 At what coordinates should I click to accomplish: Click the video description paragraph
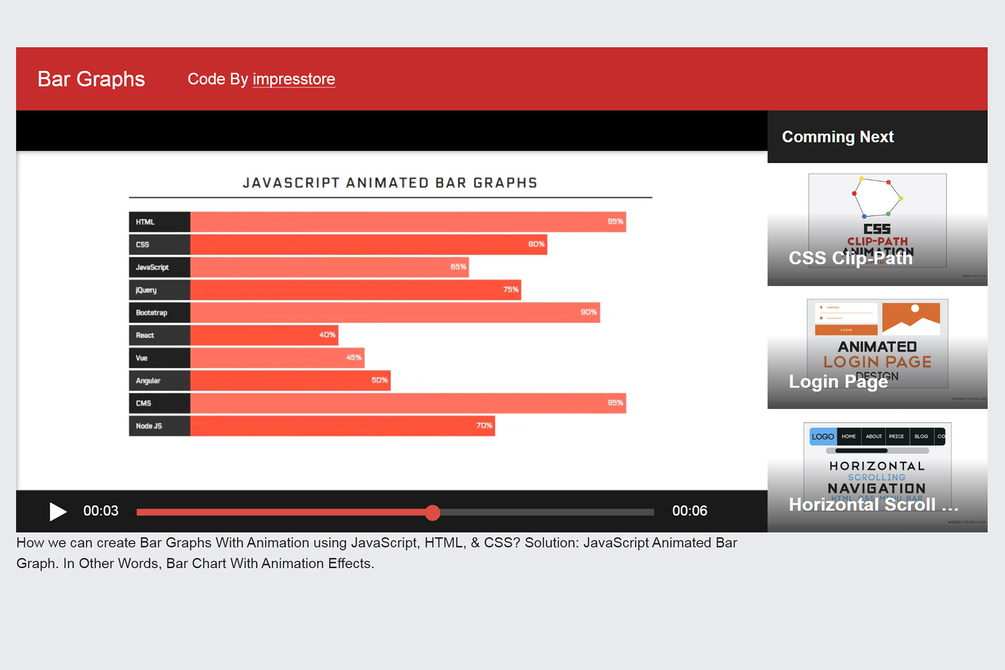(377, 553)
